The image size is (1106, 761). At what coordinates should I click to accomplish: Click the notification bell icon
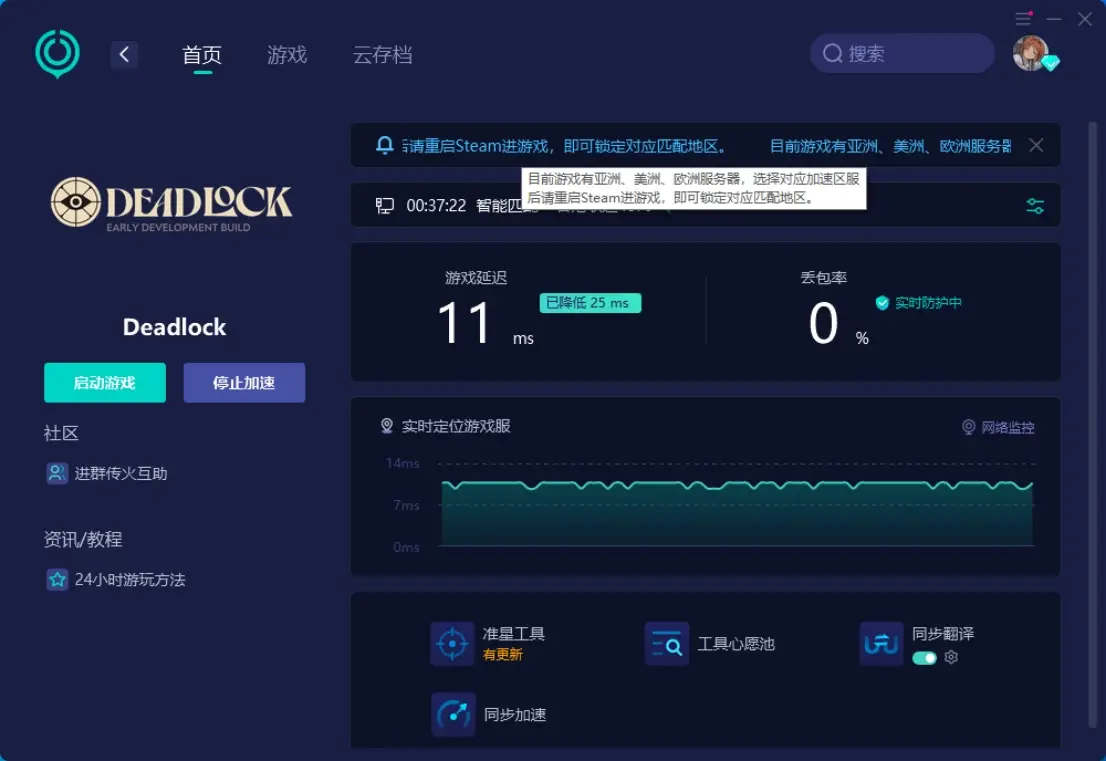[384, 145]
